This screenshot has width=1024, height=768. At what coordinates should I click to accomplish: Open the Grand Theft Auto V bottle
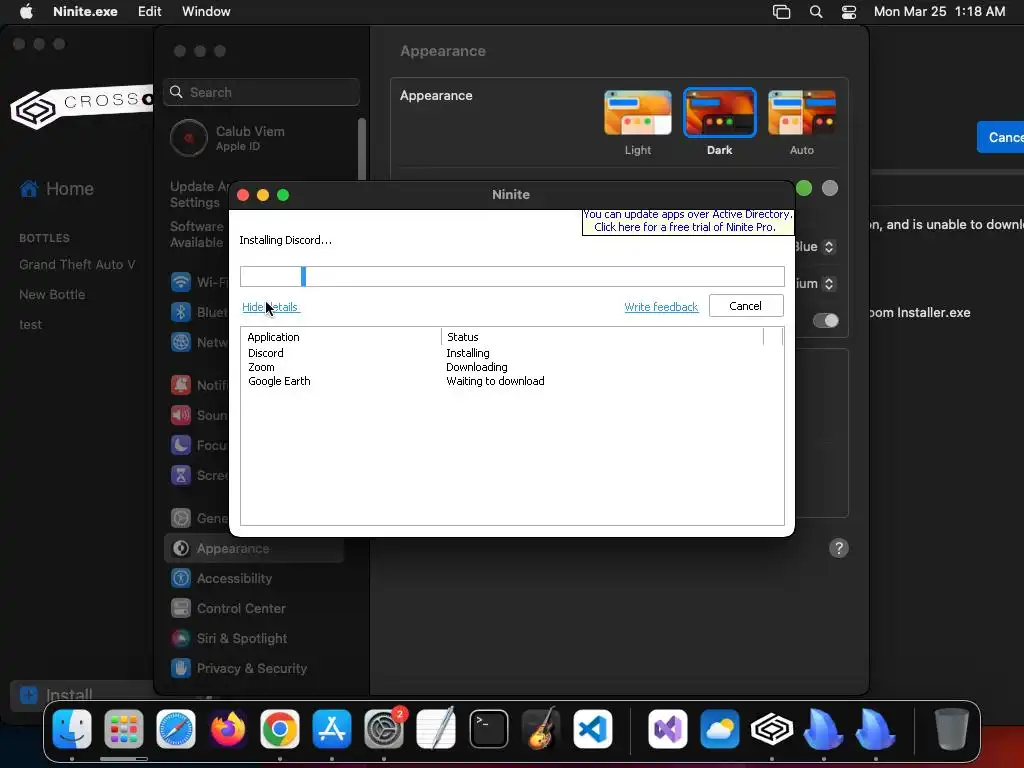pos(77,264)
